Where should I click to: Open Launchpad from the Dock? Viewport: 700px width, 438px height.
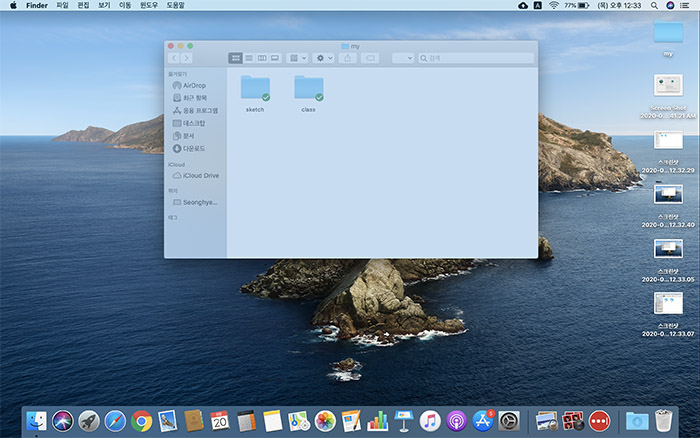89,421
